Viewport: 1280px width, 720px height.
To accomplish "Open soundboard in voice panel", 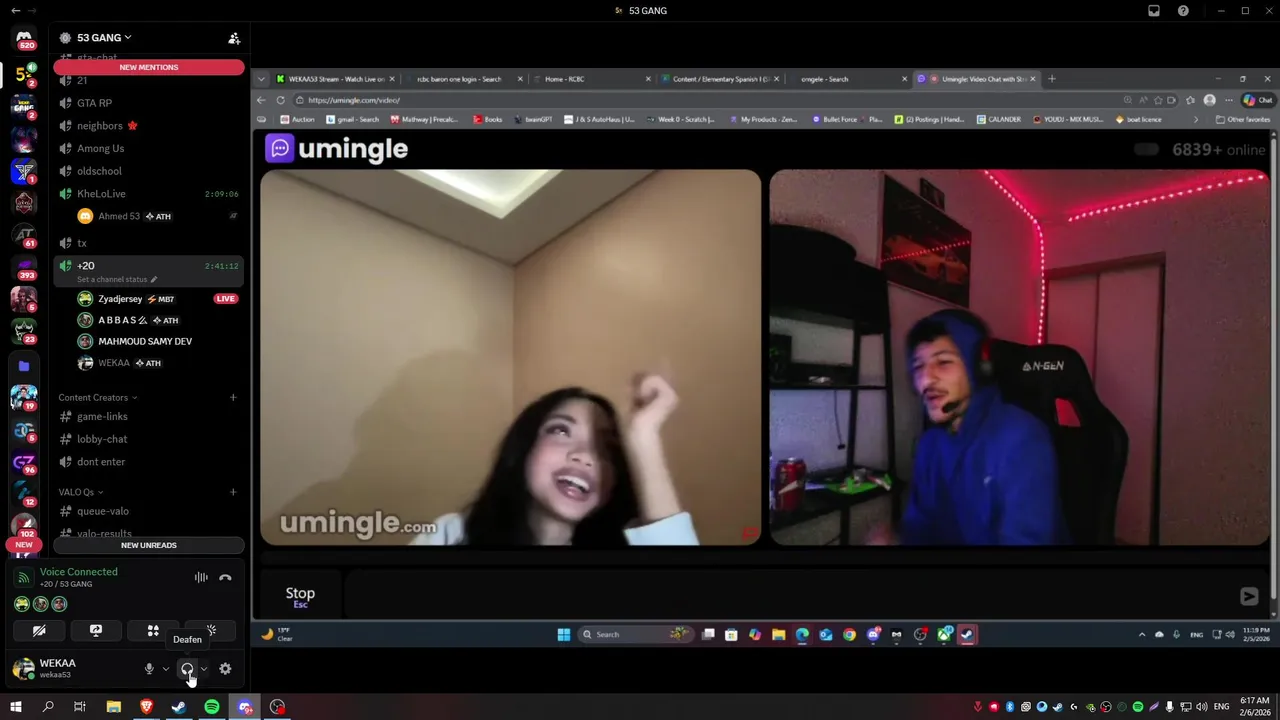I will (210, 631).
